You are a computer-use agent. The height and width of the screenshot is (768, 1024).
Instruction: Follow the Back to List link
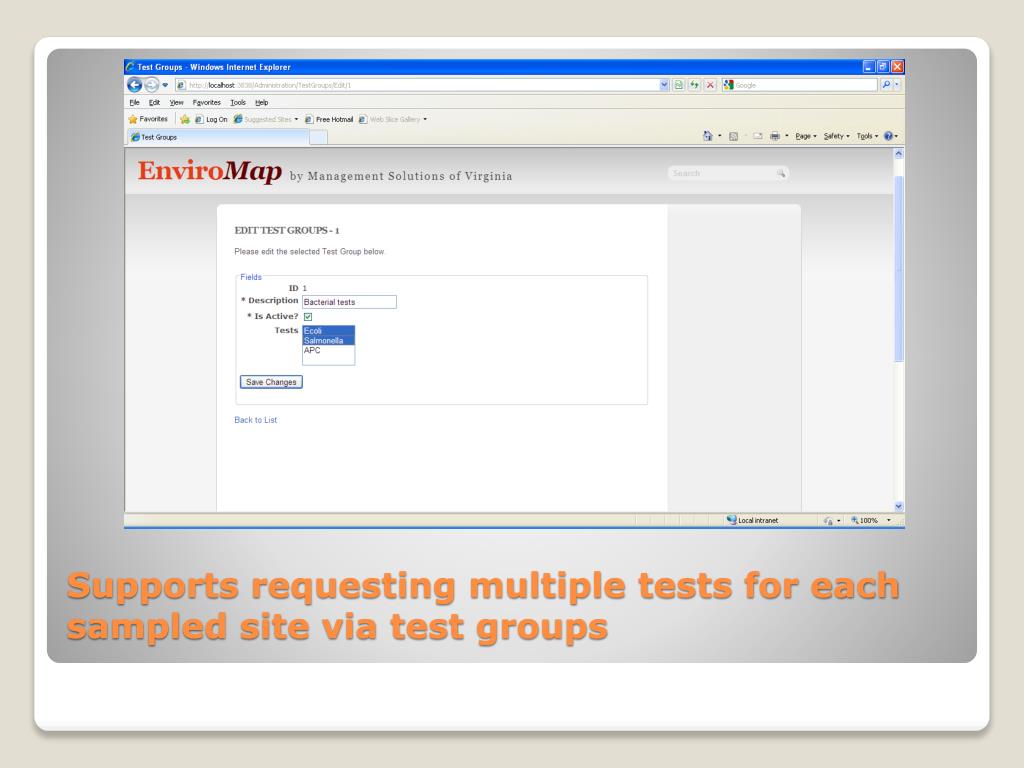255,420
